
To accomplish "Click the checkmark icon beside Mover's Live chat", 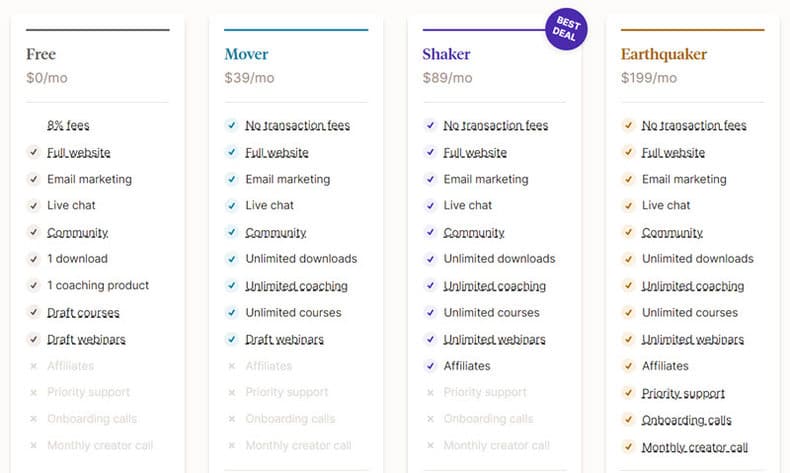I will (232, 206).
